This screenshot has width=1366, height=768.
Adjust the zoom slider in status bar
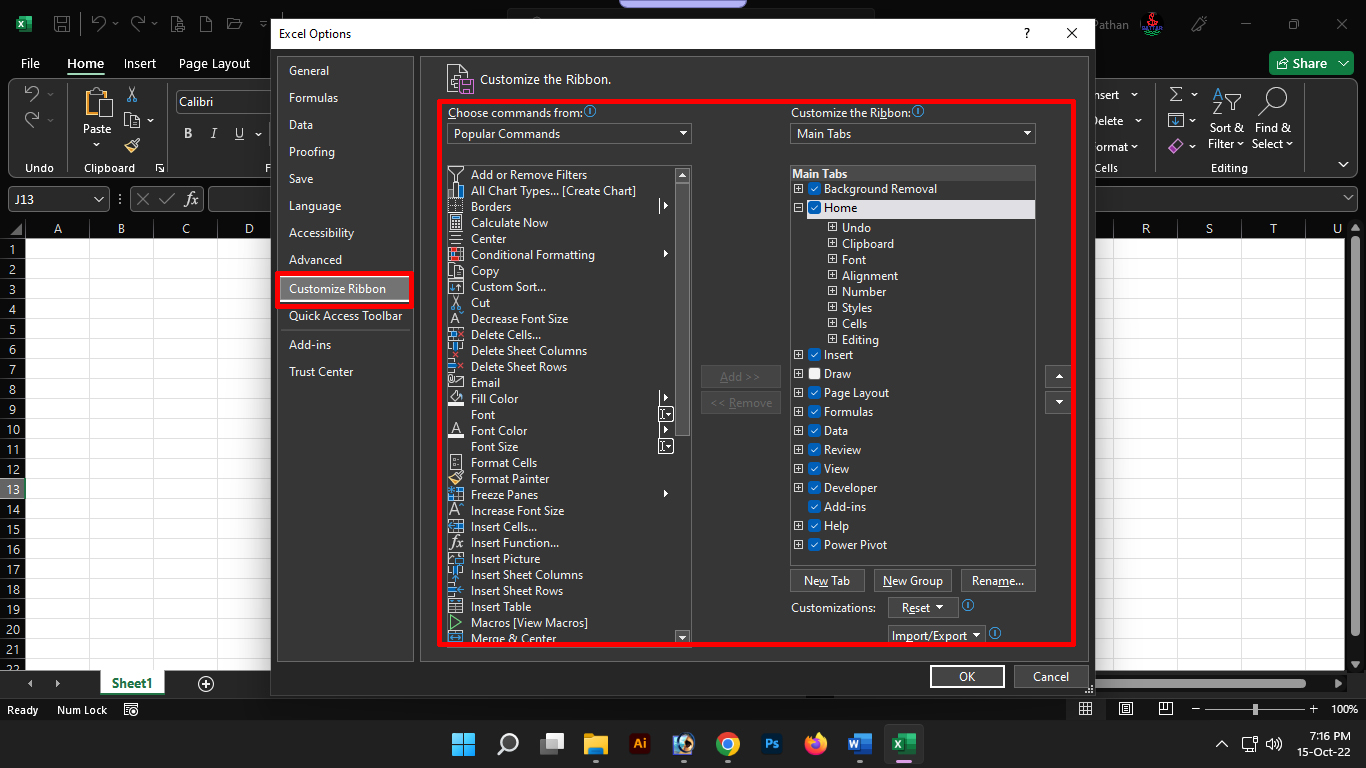click(1254, 709)
